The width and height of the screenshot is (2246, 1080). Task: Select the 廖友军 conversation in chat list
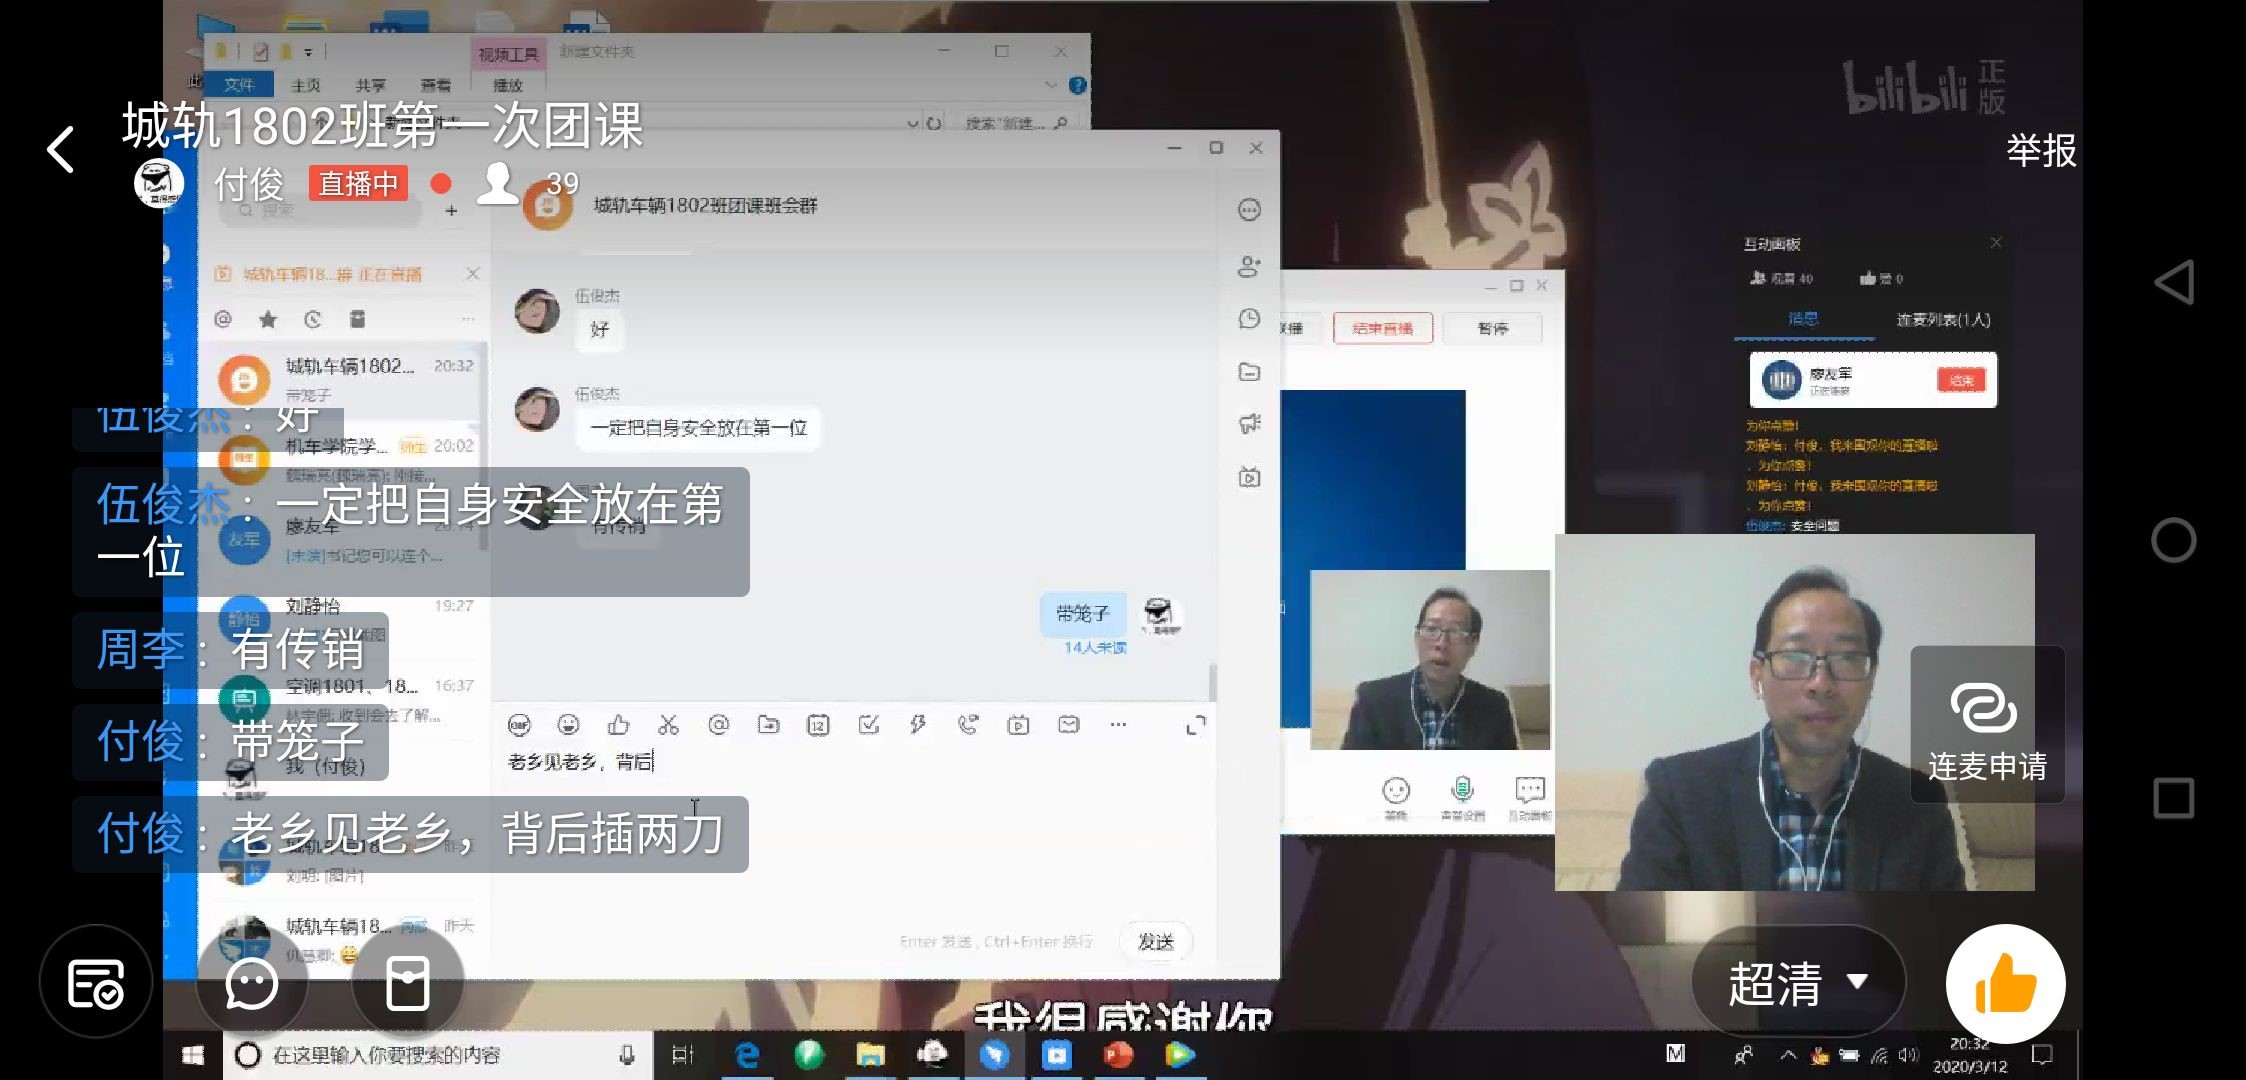point(343,540)
